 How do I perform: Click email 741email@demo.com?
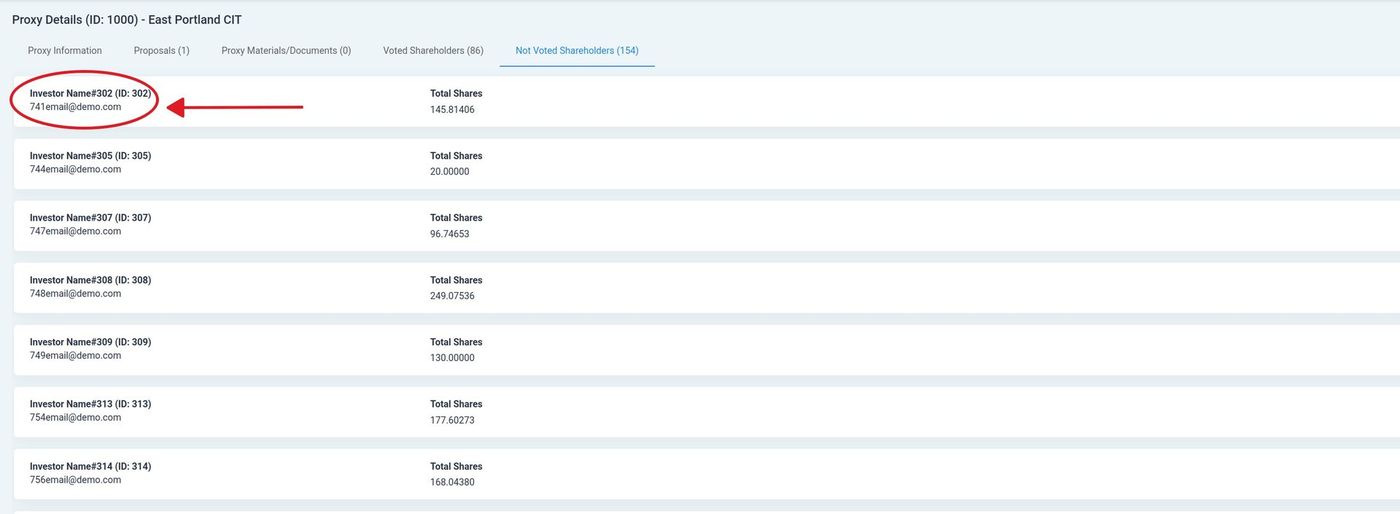click(x=75, y=107)
